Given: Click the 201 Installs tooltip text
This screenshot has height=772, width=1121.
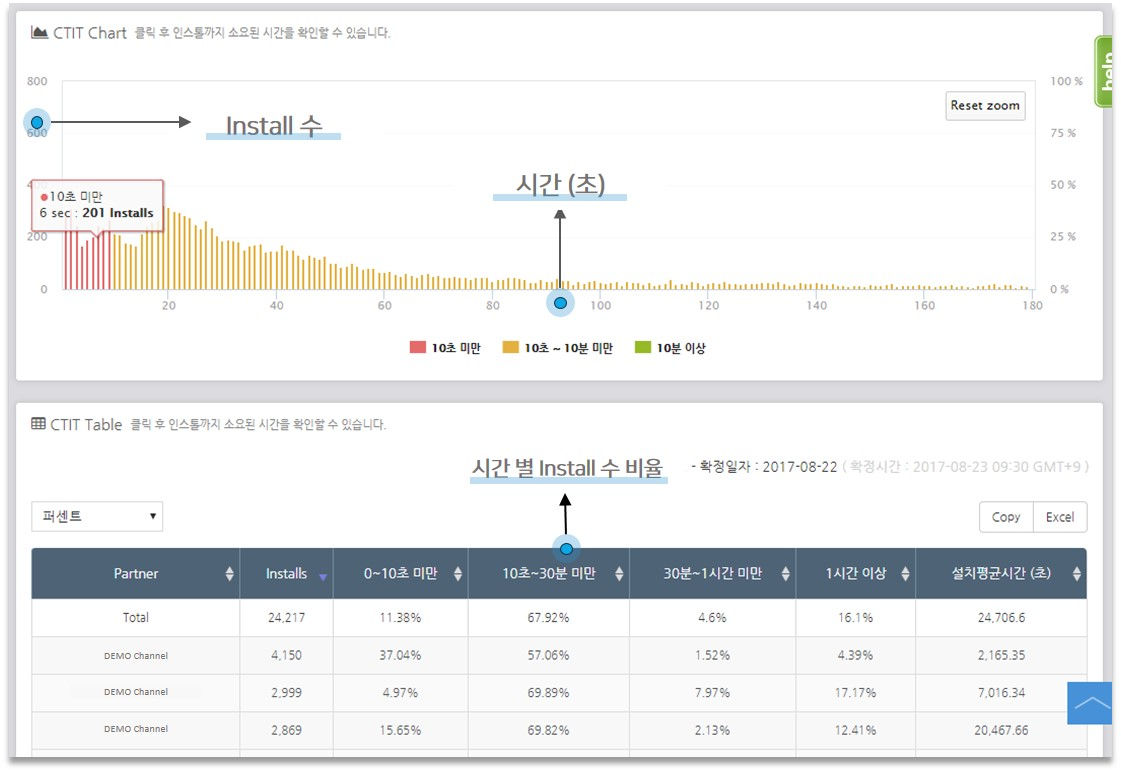Looking at the screenshot, I should [x=118, y=213].
